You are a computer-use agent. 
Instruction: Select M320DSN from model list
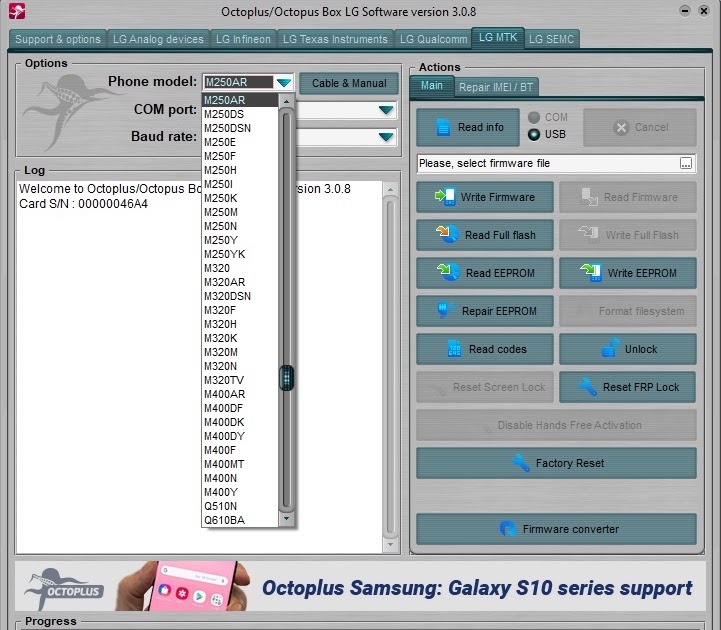[240, 296]
